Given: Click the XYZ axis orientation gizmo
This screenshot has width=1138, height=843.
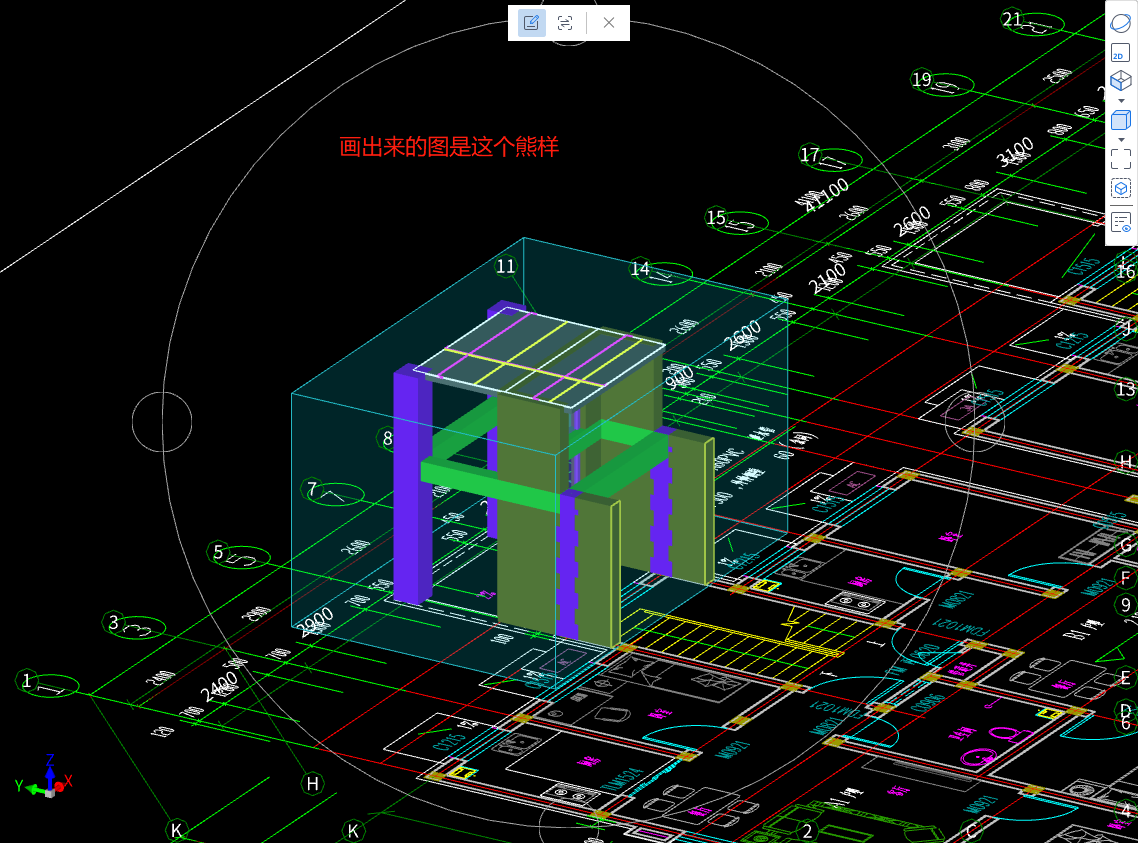Looking at the screenshot, I should coord(45,778).
